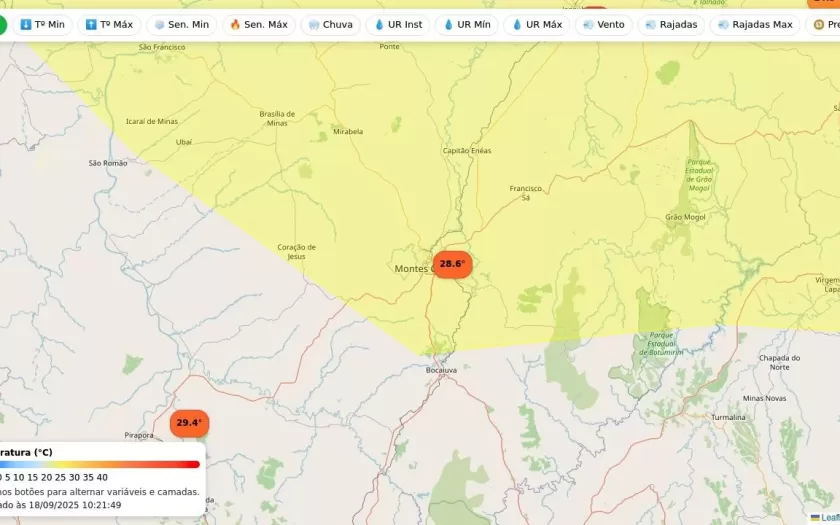Screen dimensions: 840x525
Task: Open the 28.6° Montes Claros station marker
Action: (x=452, y=265)
